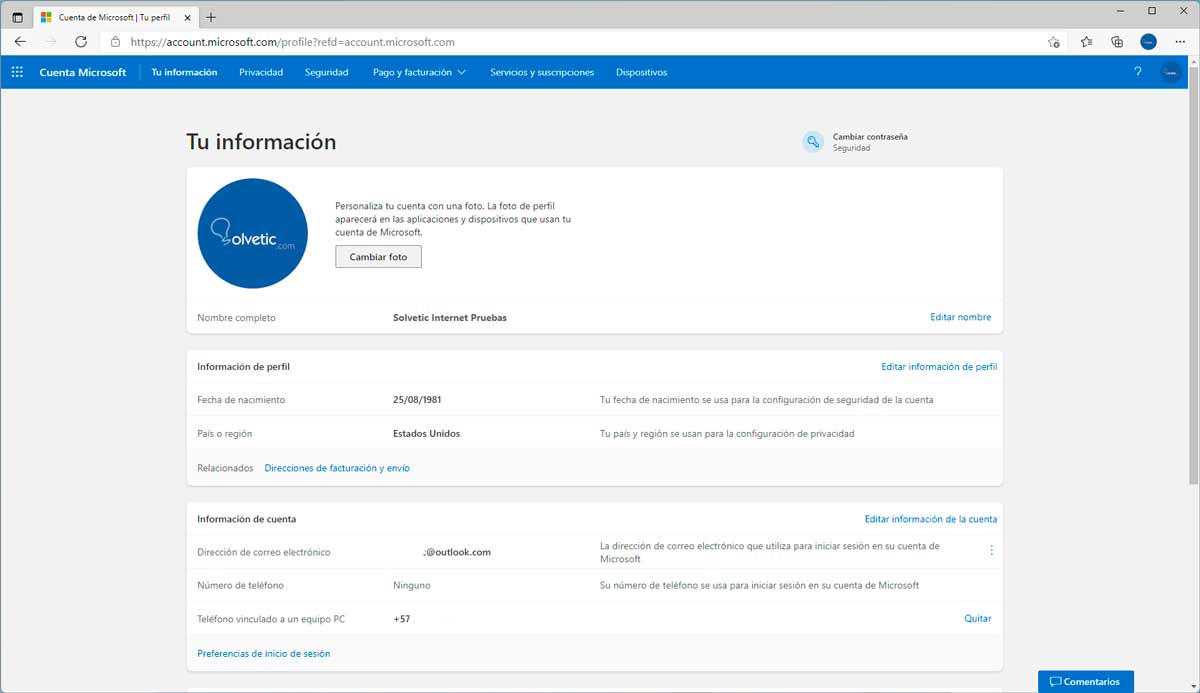Open the Collections icon in toolbar
The image size is (1200, 693).
click(x=1117, y=42)
